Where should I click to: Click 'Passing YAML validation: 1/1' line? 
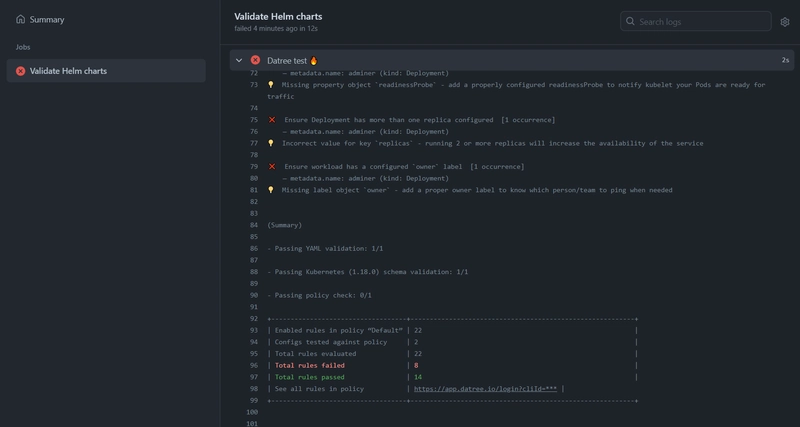tap(325, 248)
